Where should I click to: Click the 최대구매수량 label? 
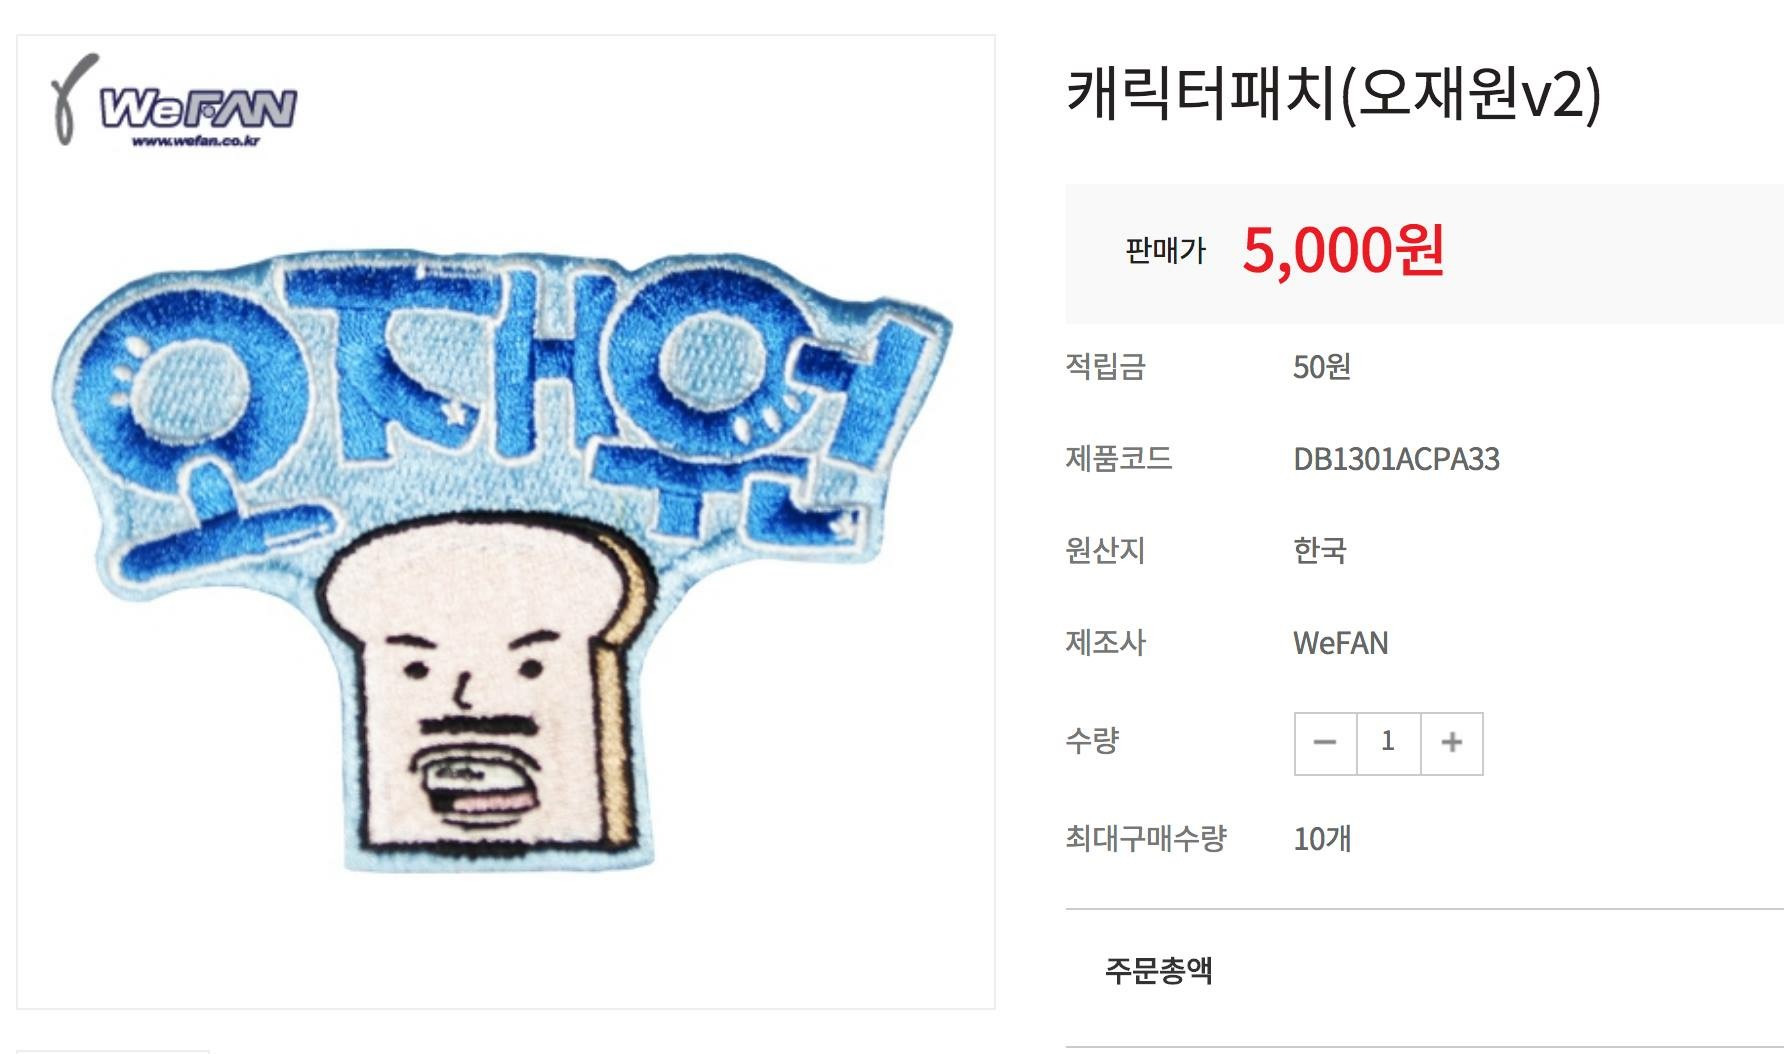[x=1146, y=839]
